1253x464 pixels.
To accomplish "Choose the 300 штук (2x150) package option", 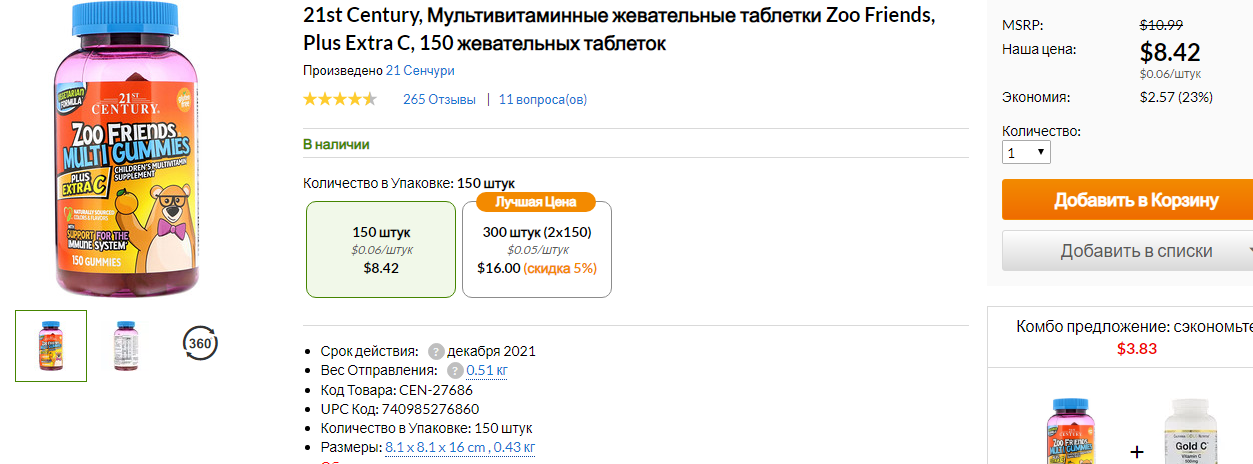I will pyautogui.click(x=537, y=249).
